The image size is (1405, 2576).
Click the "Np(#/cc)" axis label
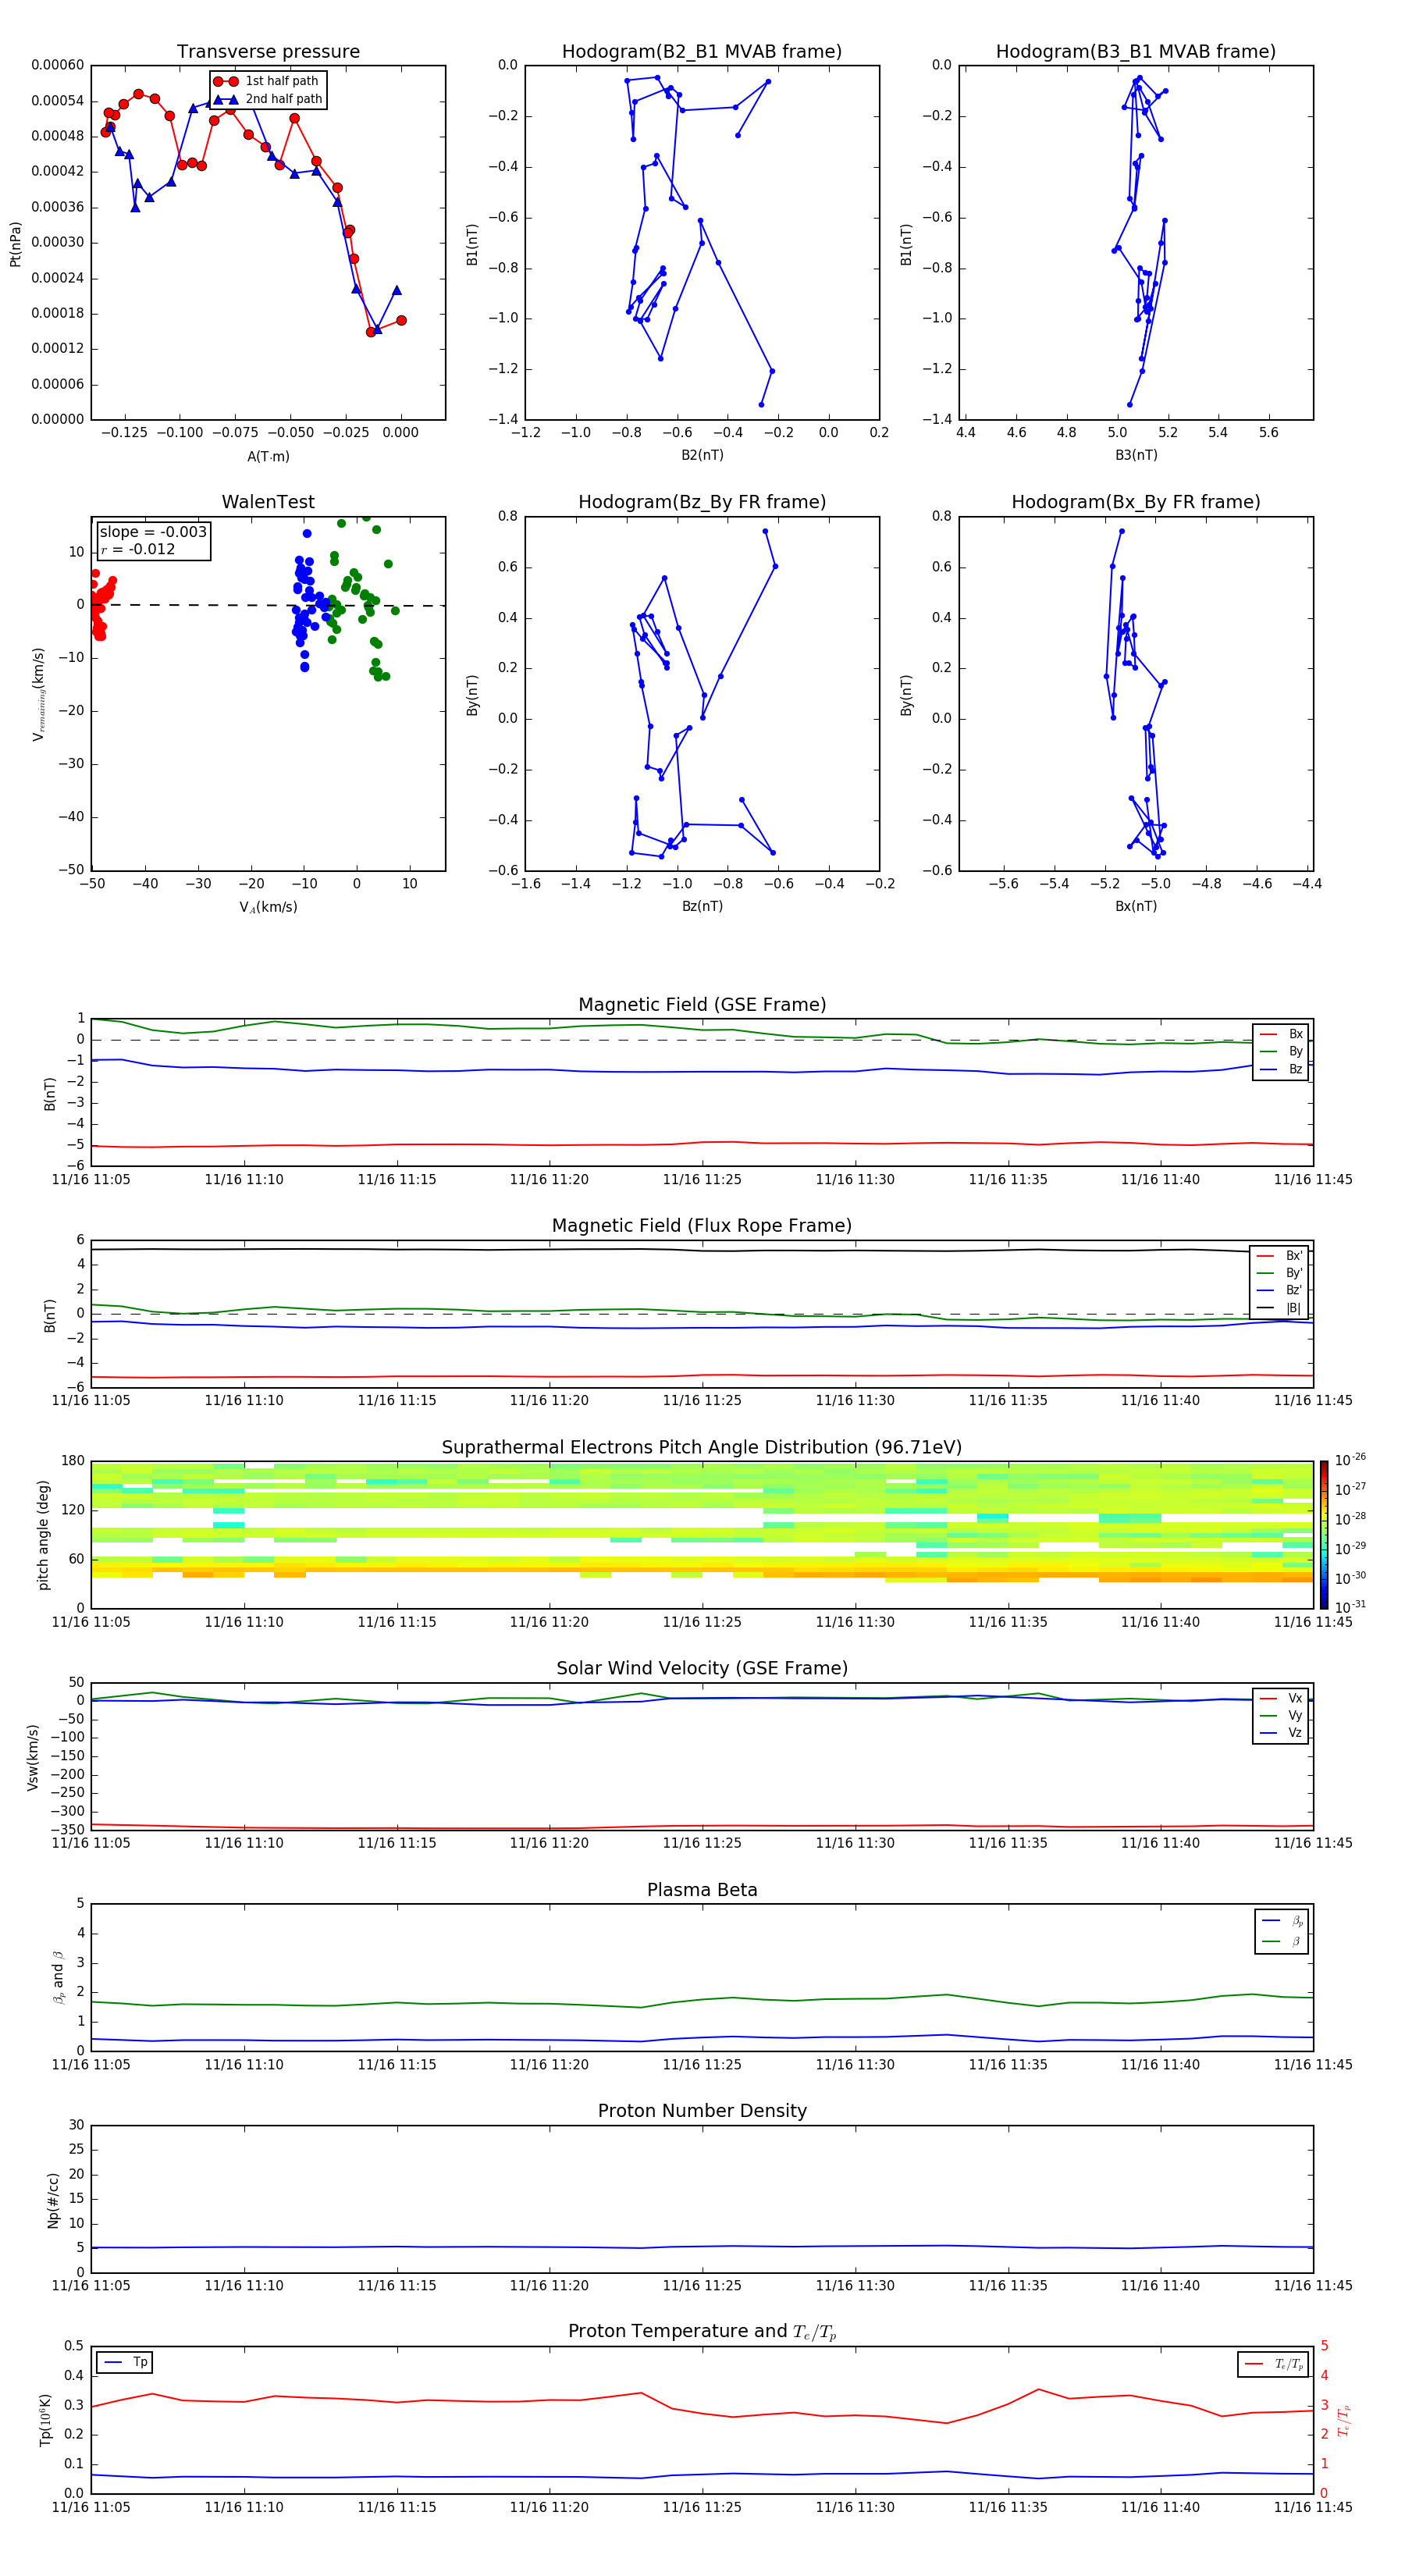coord(54,2200)
